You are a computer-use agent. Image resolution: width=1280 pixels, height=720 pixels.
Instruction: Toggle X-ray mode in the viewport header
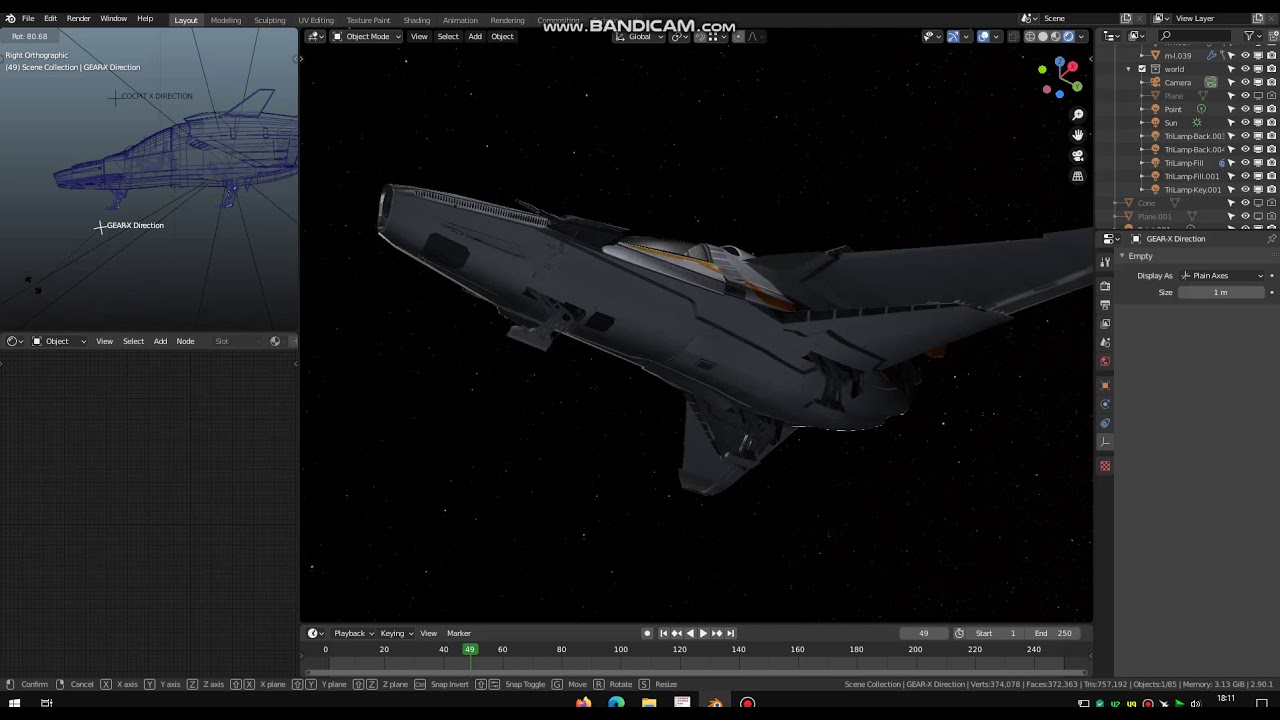(1015, 37)
